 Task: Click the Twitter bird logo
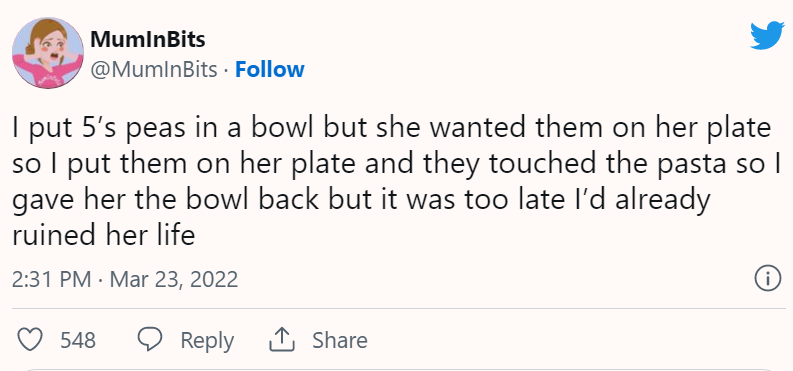pos(767,35)
